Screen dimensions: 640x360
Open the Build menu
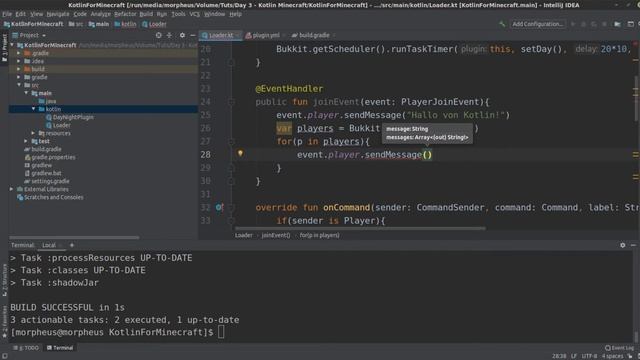pyautogui.click(x=146, y=14)
